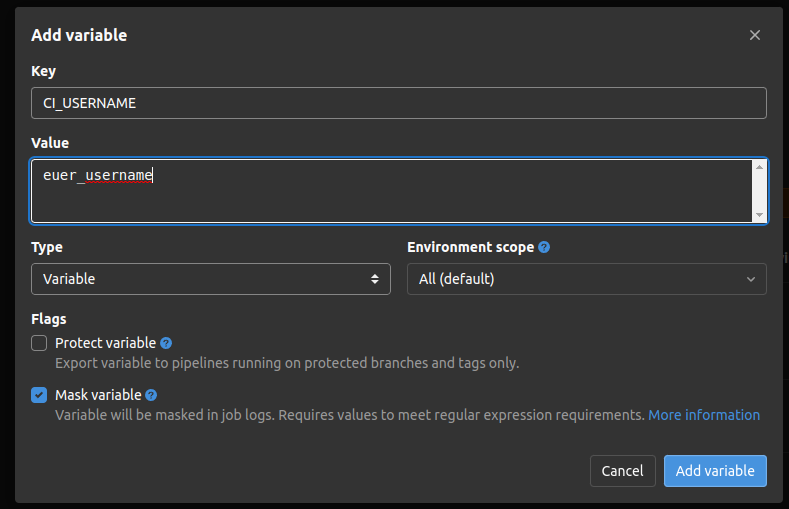Image resolution: width=789 pixels, height=509 pixels.
Task: Open Environment scope help icon
Action: (544, 247)
